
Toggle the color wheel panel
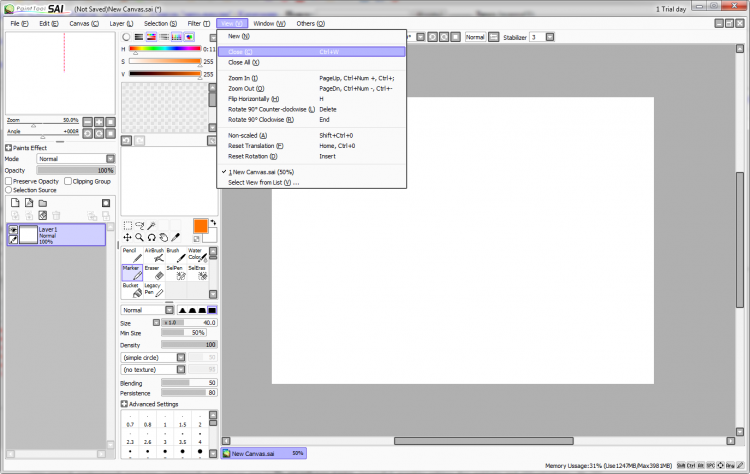126,37
